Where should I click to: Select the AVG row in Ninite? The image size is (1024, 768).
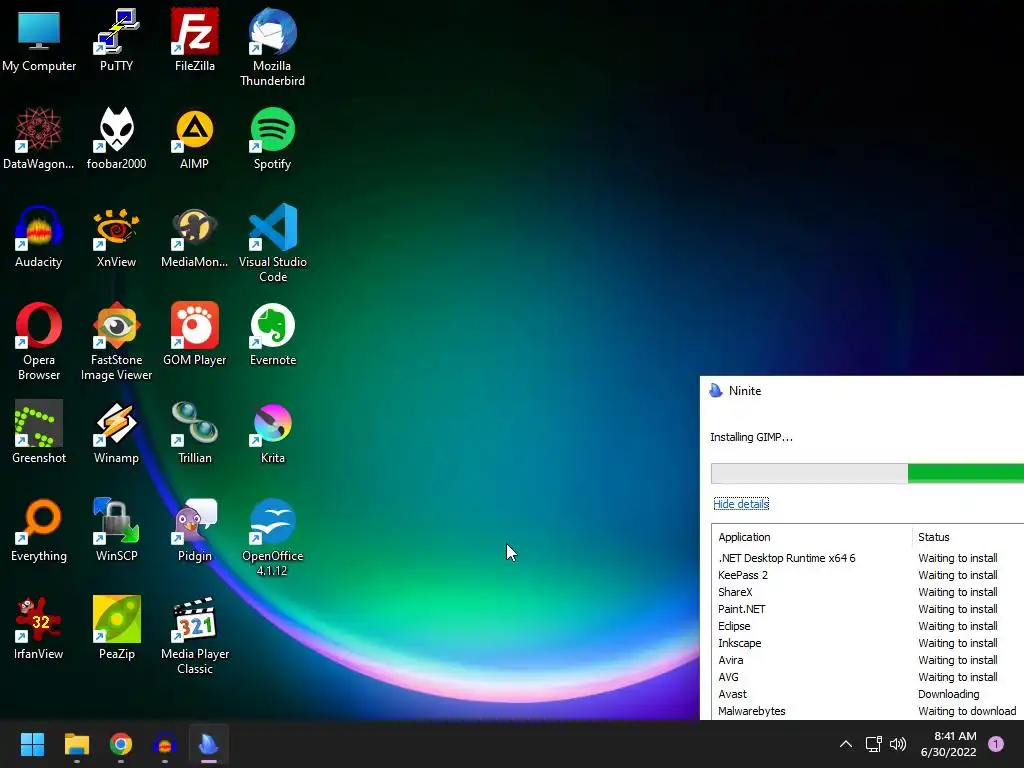(x=868, y=677)
